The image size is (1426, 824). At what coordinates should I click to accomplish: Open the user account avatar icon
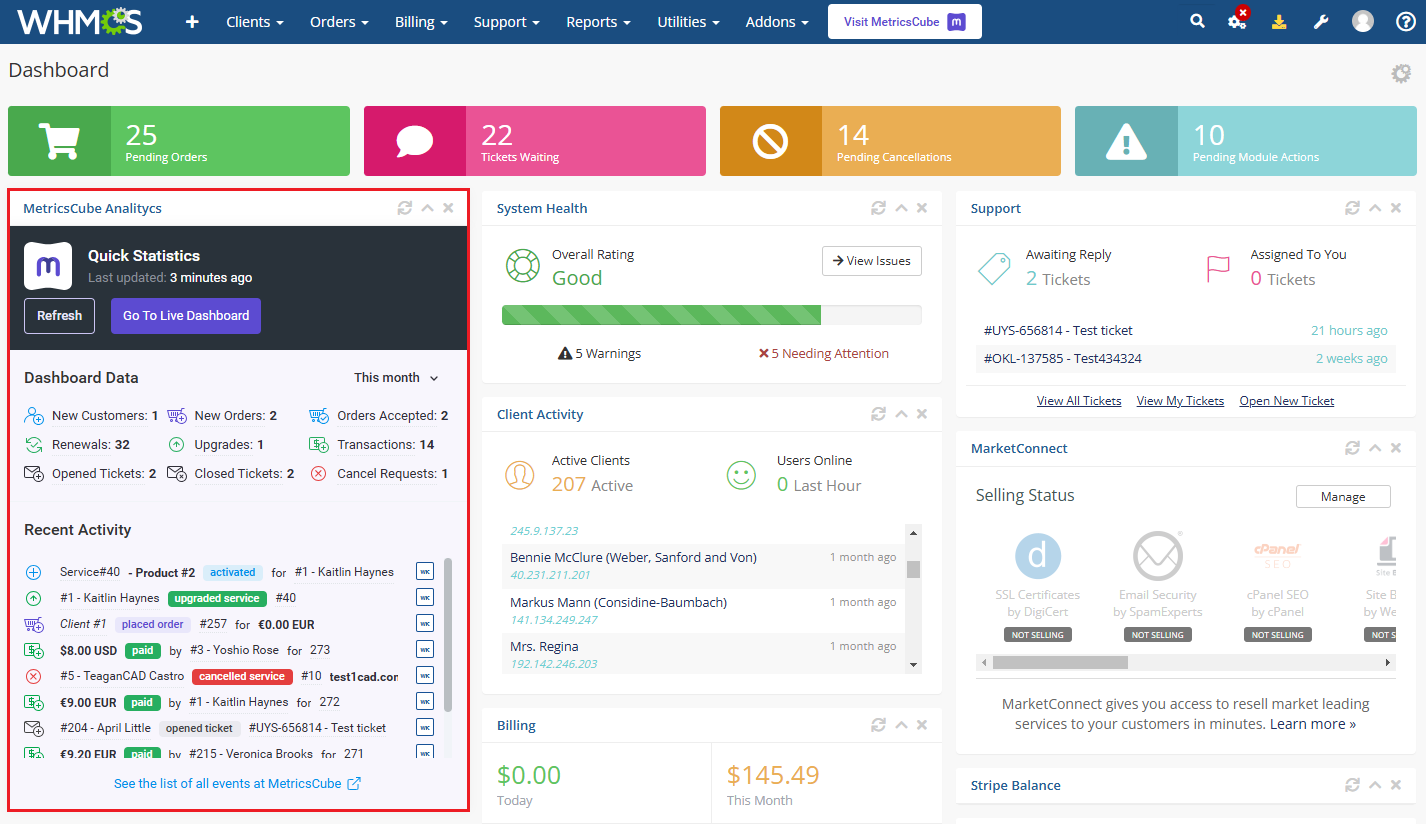coord(1363,21)
